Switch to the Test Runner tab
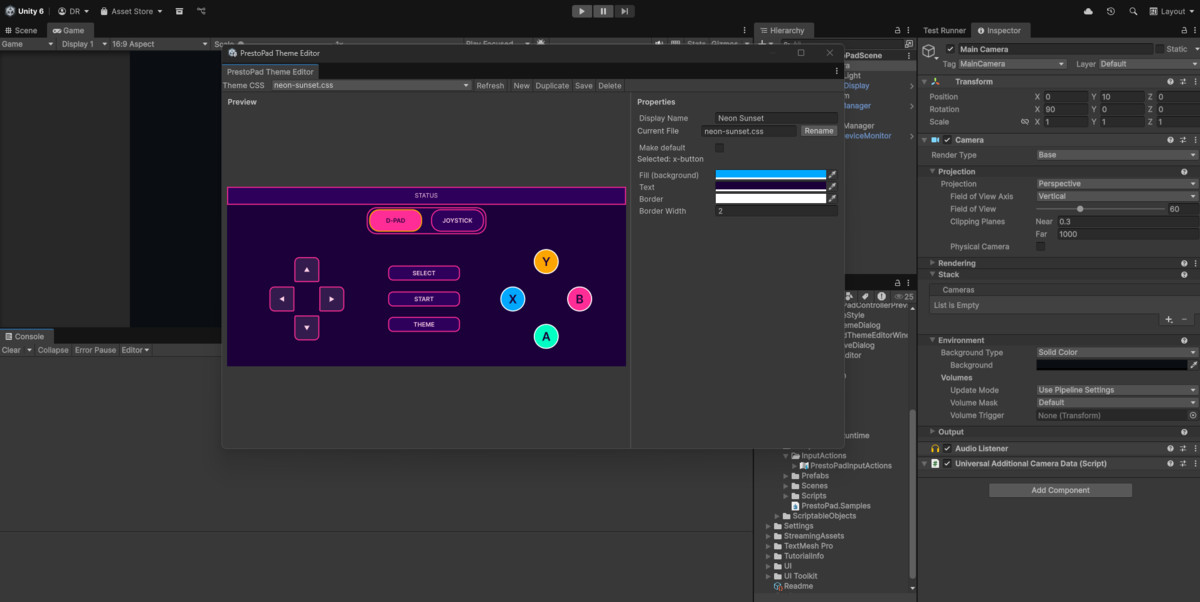This screenshot has width=1200, height=602. (x=944, y=31)
